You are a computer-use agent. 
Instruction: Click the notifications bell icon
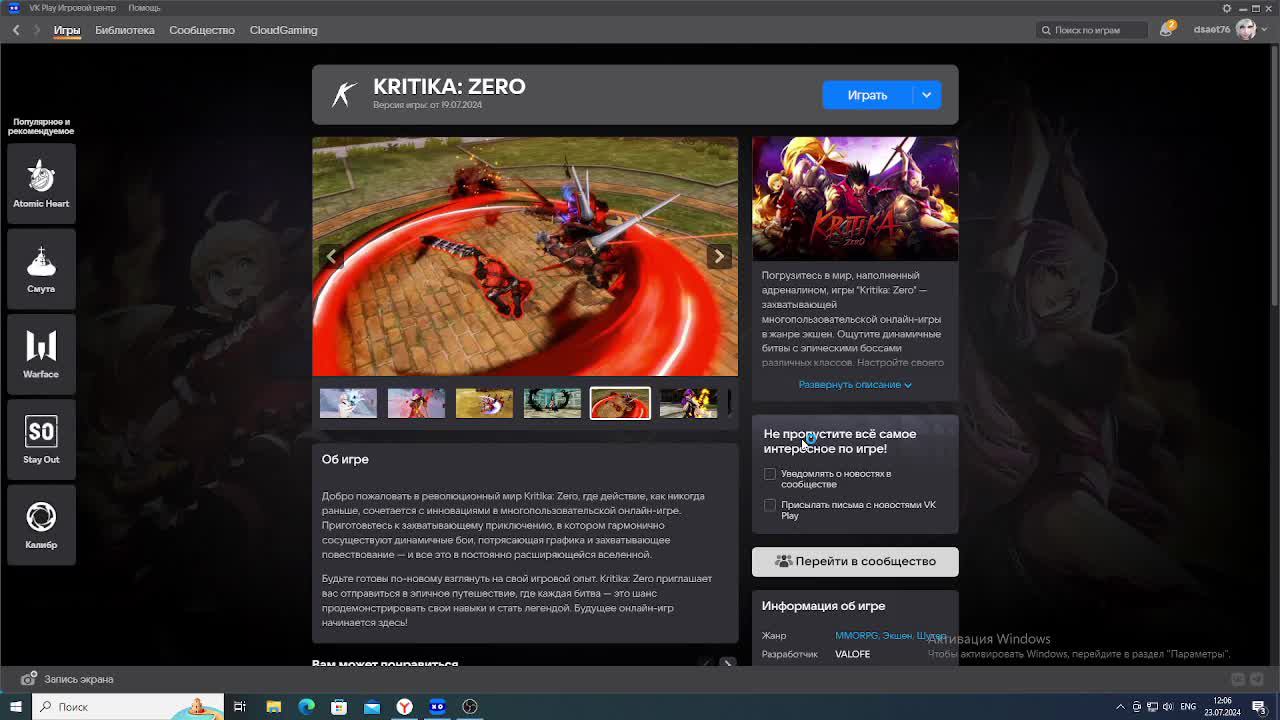1166,30
